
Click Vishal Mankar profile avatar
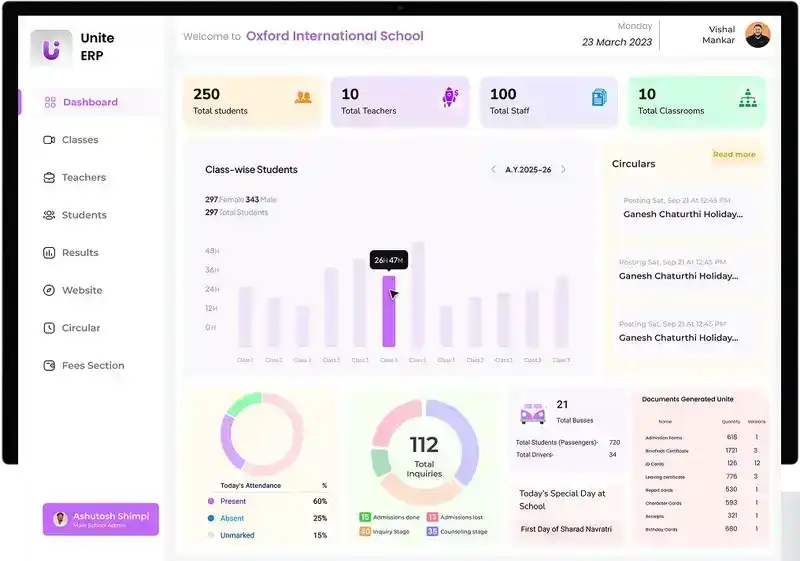pos(758,35)
